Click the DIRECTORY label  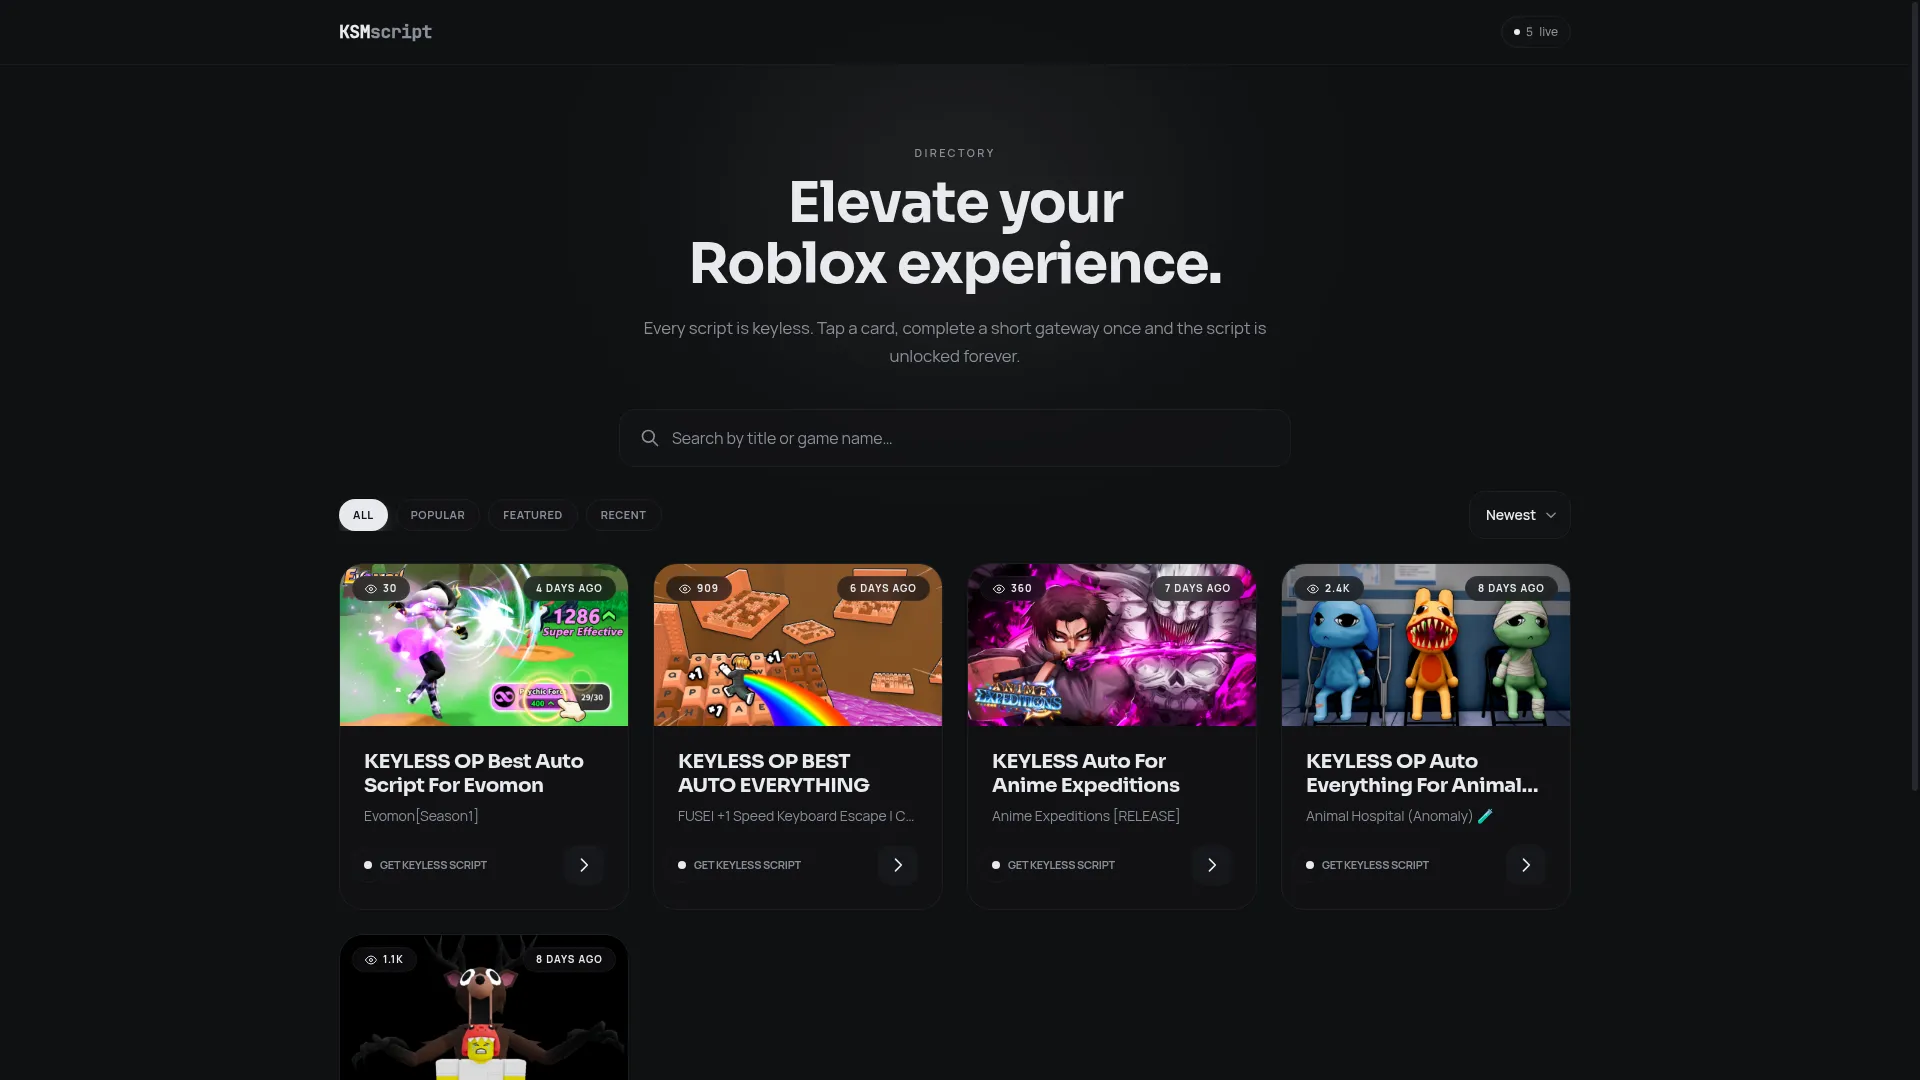tap(954, 153)
